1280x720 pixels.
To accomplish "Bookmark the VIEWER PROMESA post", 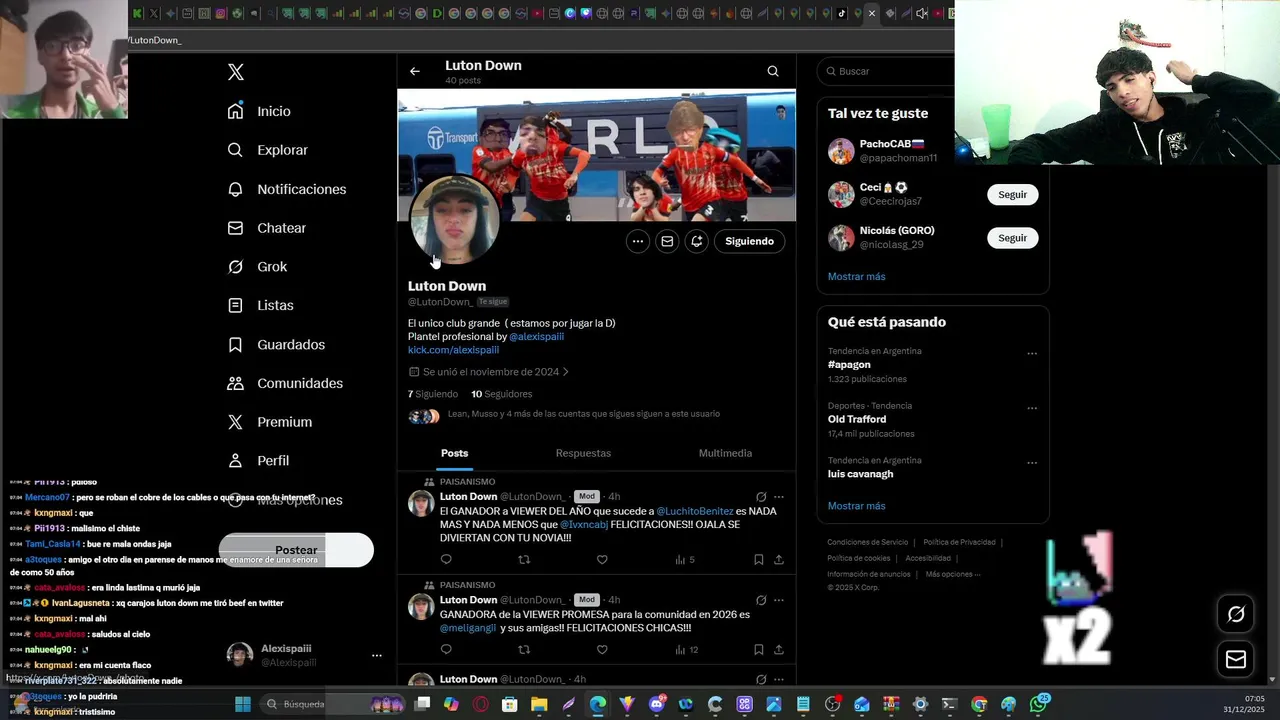I will (759, 650).
